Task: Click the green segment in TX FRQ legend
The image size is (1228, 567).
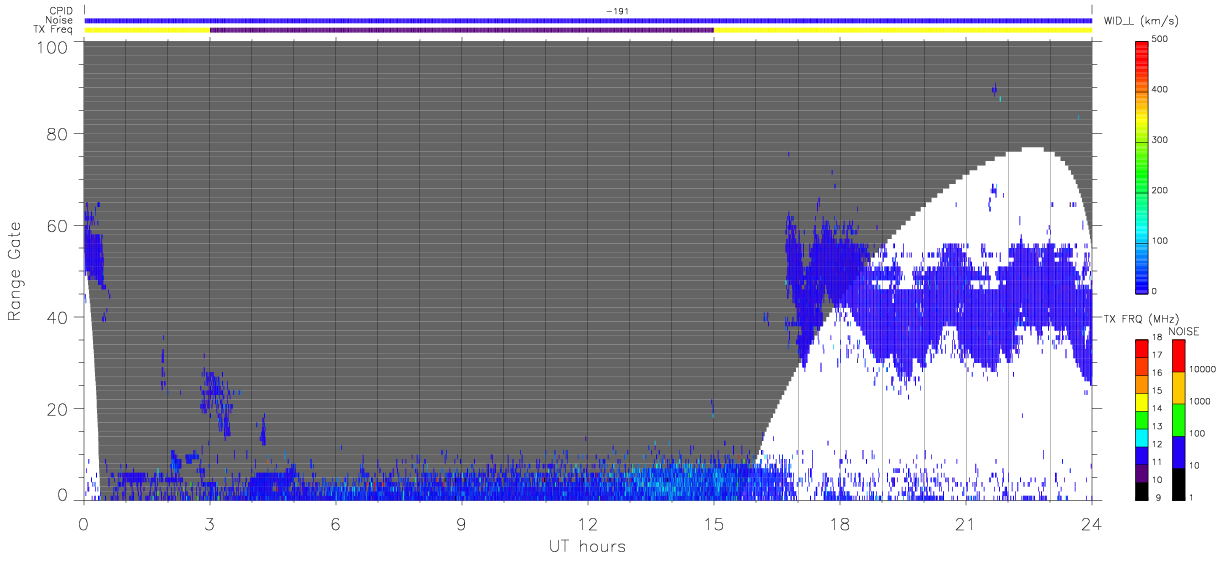Action: tap(1142, 421)
